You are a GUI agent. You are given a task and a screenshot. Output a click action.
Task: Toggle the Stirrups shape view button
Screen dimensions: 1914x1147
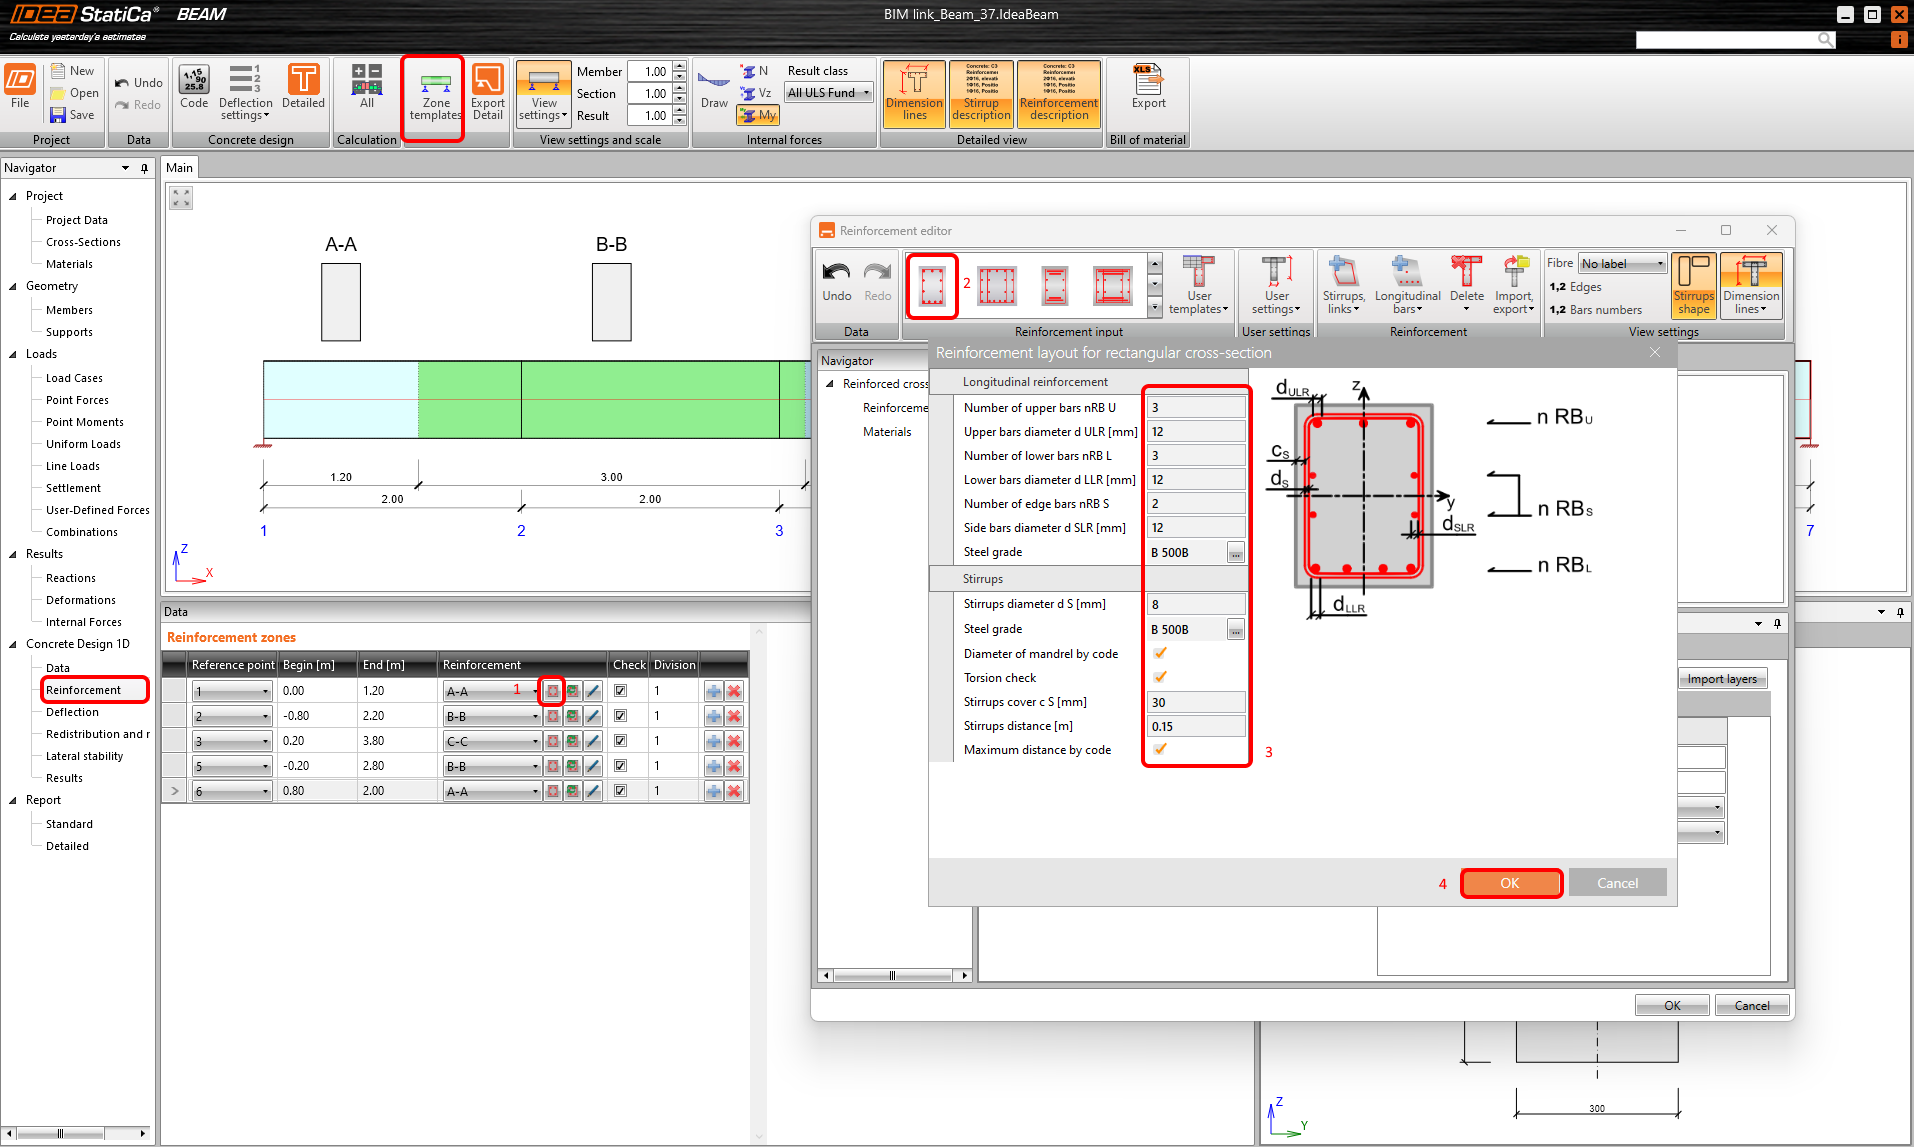click(x=1693, y=285)
